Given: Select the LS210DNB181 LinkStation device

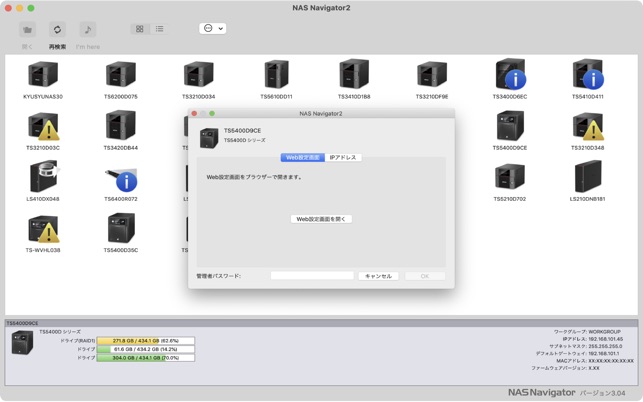Looking at the screenshot, I should point(588,182).
